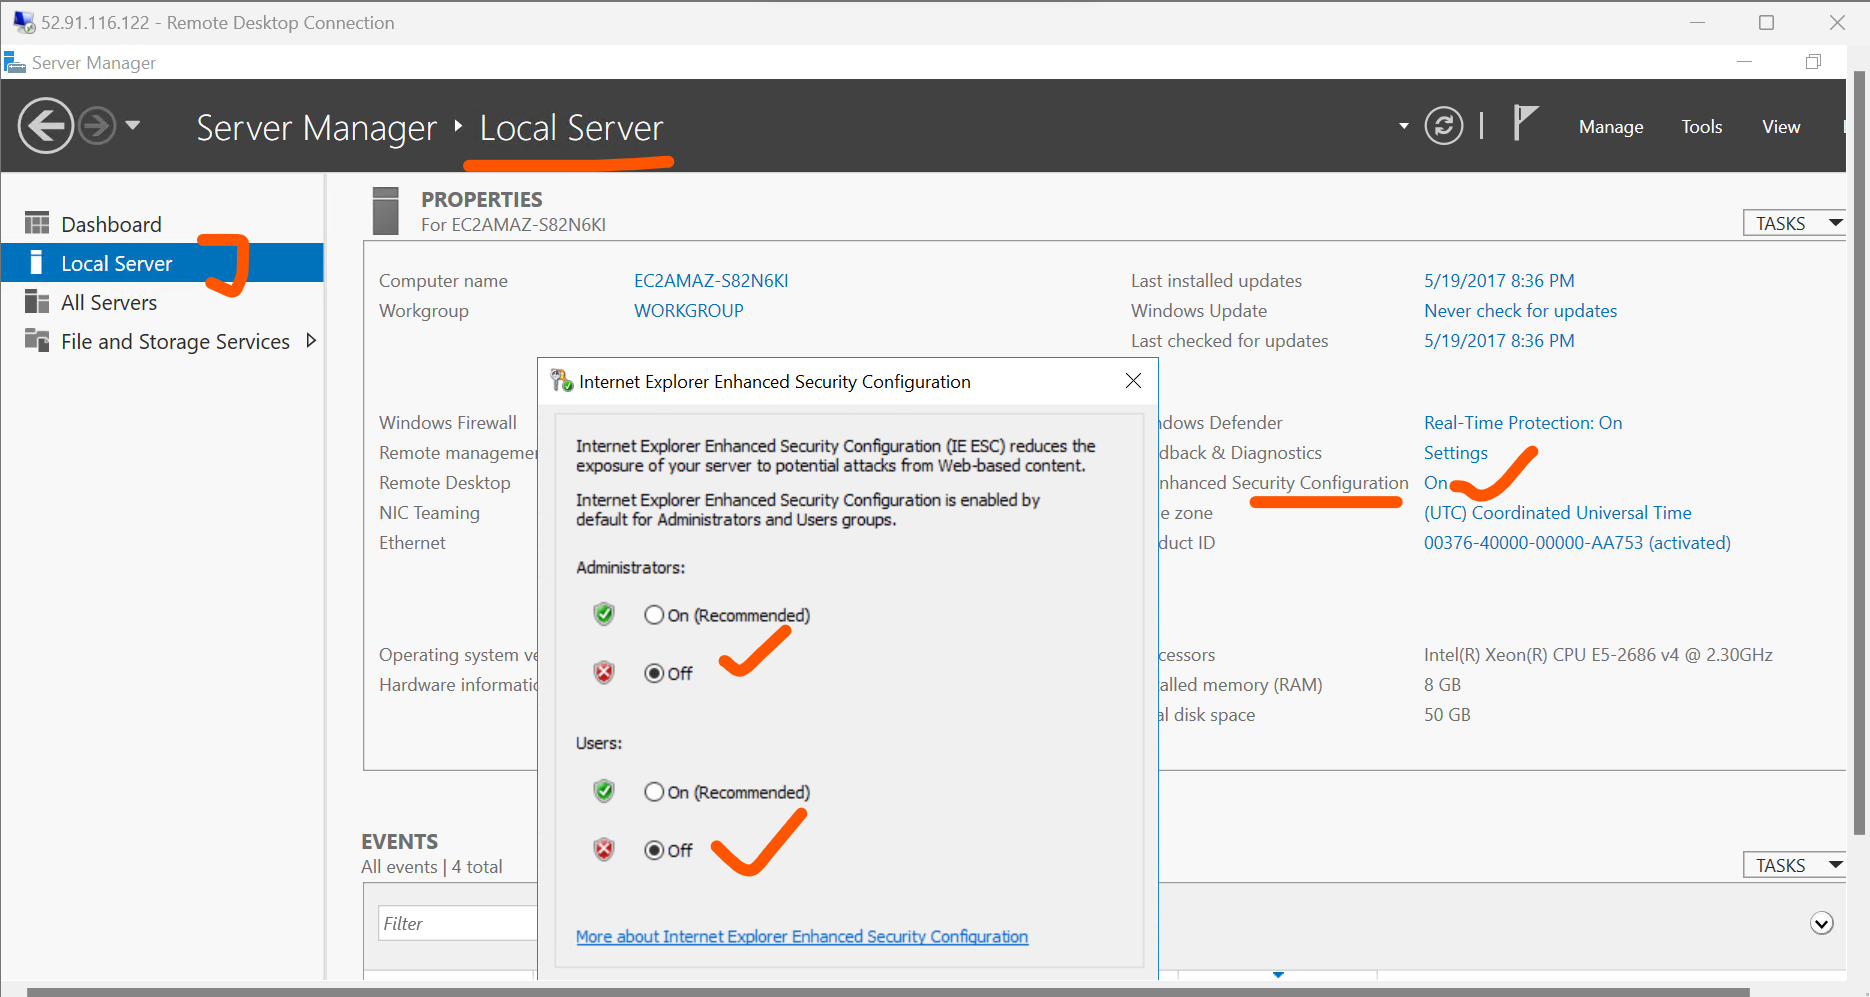Open the notifications flag icon
Screen dimensions: 1870x997
(x=1524, y=124)
